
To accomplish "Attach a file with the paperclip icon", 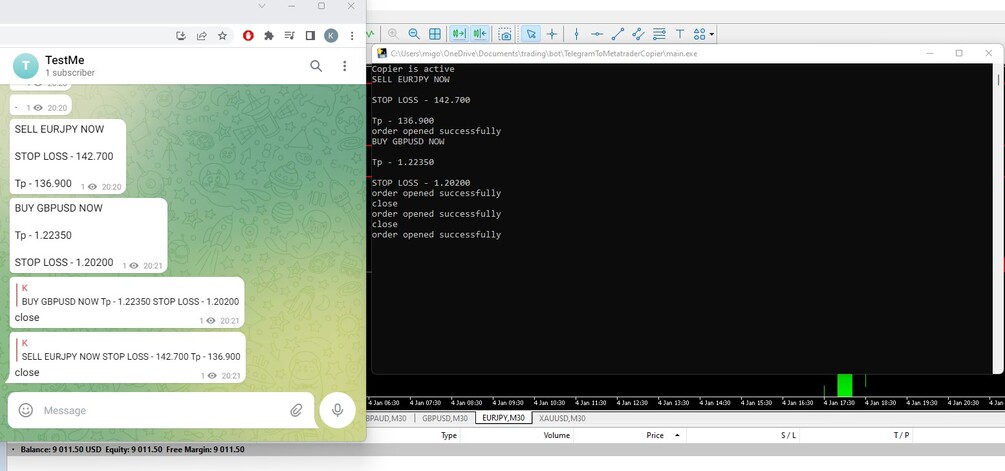I will coord(296,410).
